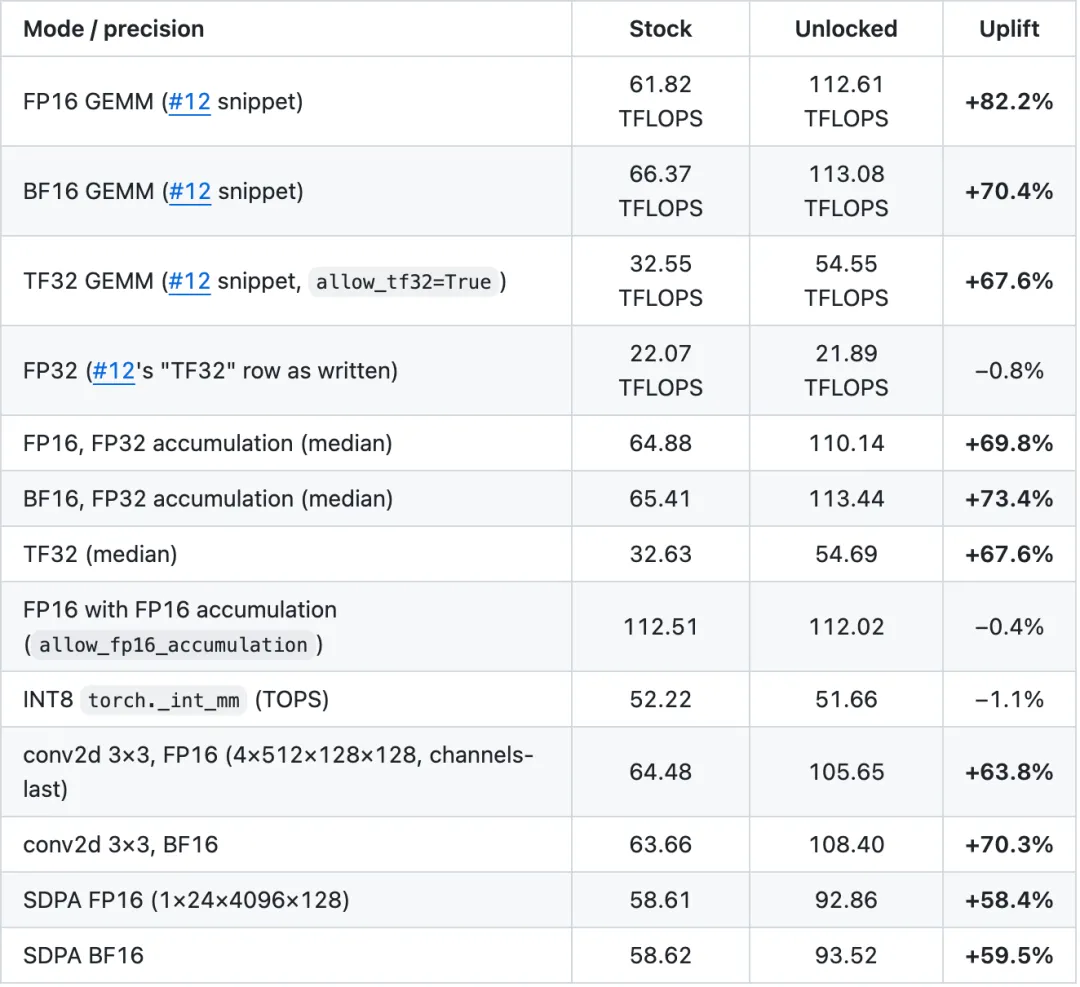Click the TF32 (median) row label
This screenshot has width=1080, height=987.
click(x=101, y=554)
